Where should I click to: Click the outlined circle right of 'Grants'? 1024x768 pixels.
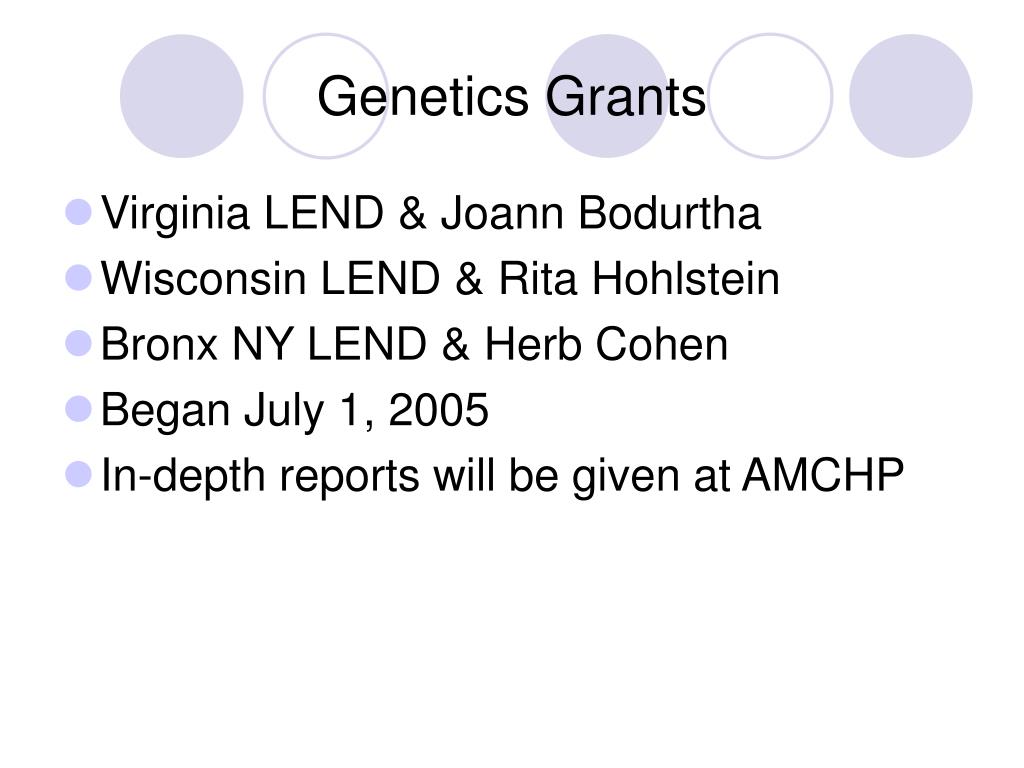coord(771,96)
